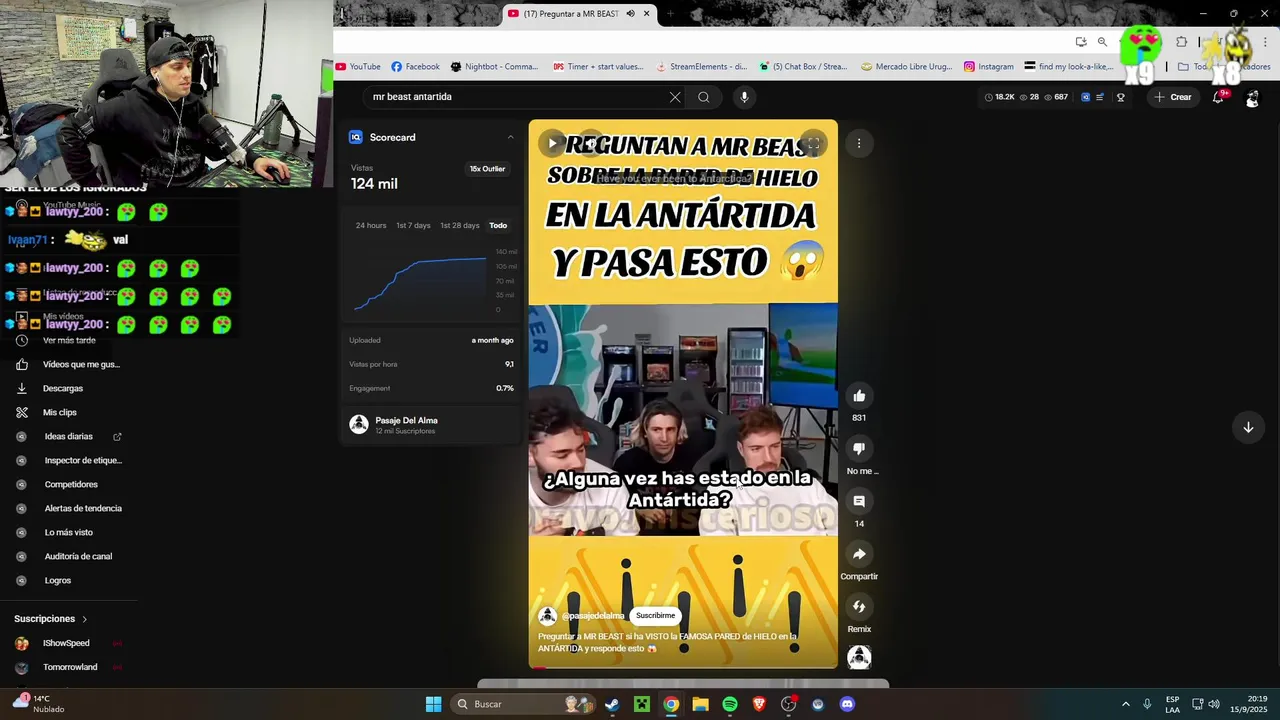Show hidden system tray icons
Screen dimensions: 1280x720
click(x=1125, y=704)
